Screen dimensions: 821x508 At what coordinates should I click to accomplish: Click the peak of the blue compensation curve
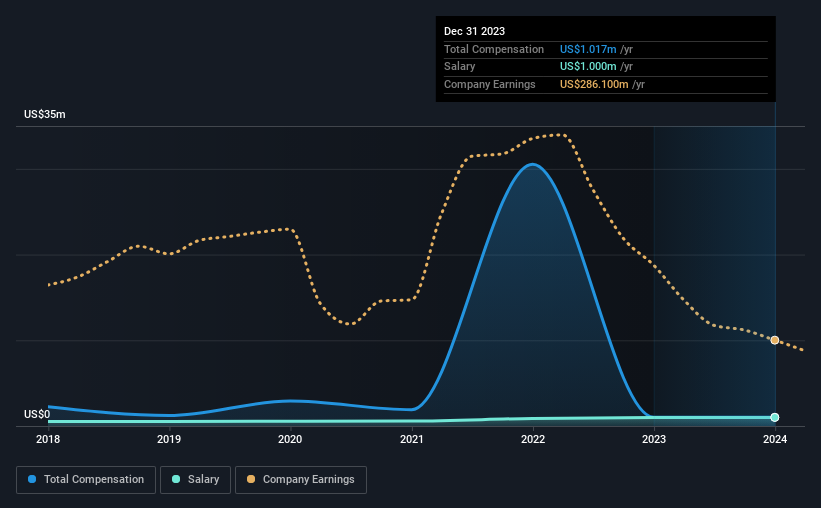[533, 164]
